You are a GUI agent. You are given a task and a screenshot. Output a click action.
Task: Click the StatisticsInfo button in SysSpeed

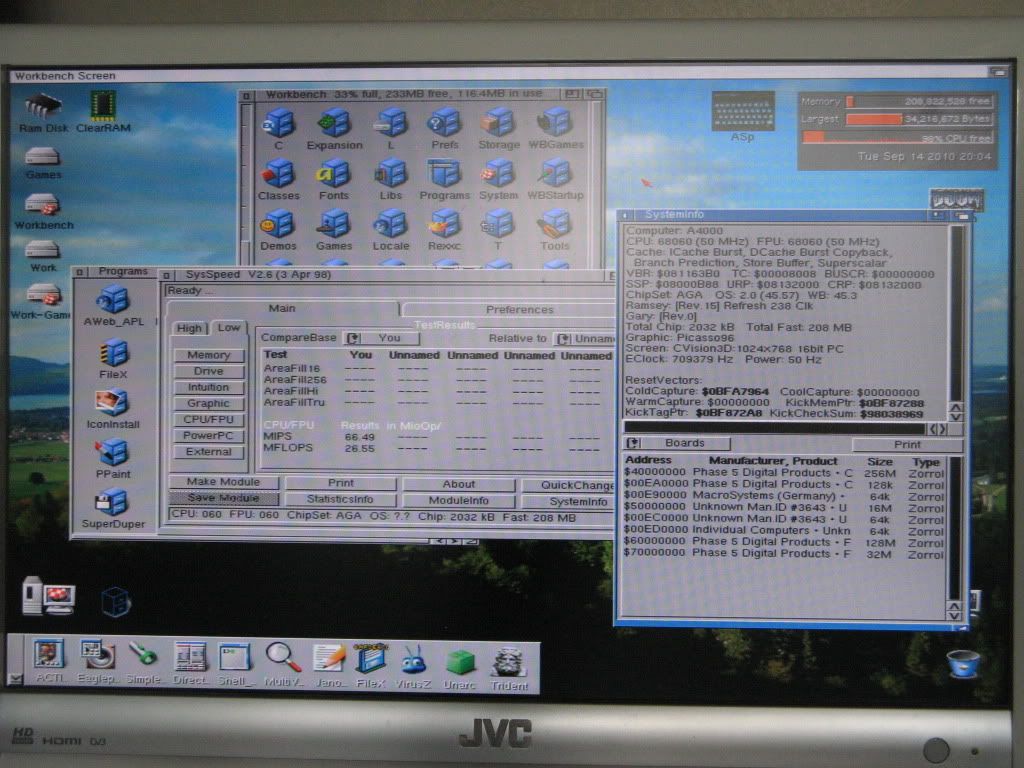pyautogui.click(x=340, y=500)
